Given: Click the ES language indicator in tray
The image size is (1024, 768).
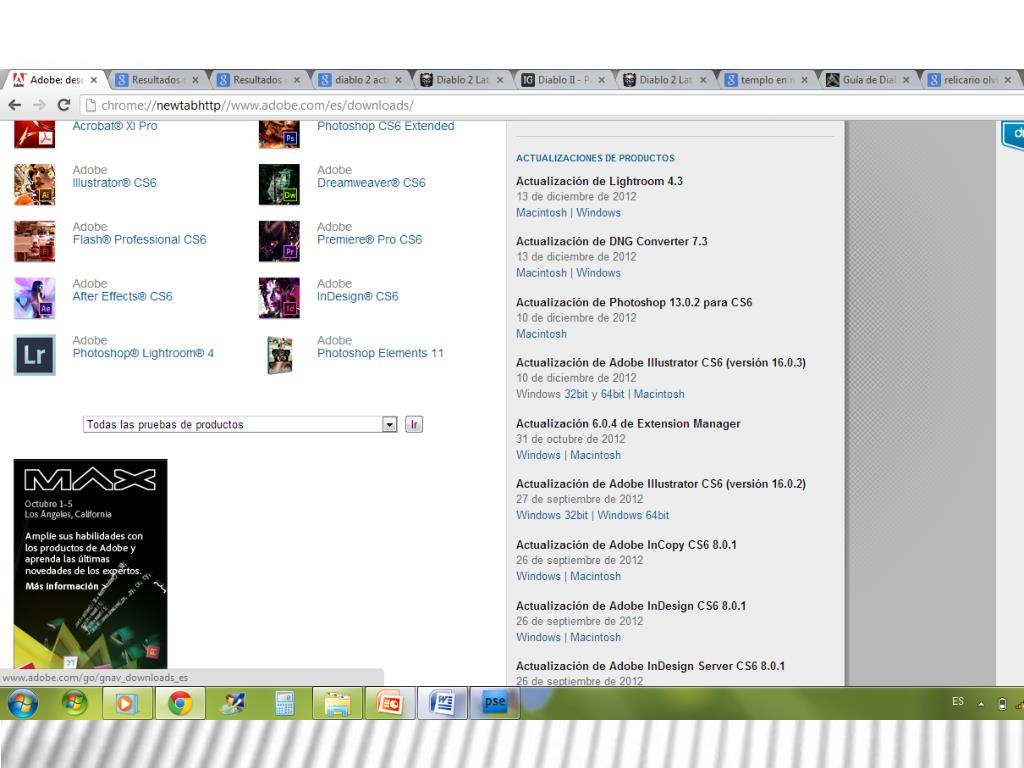Looking at the screenshot, I should [957, 701].
